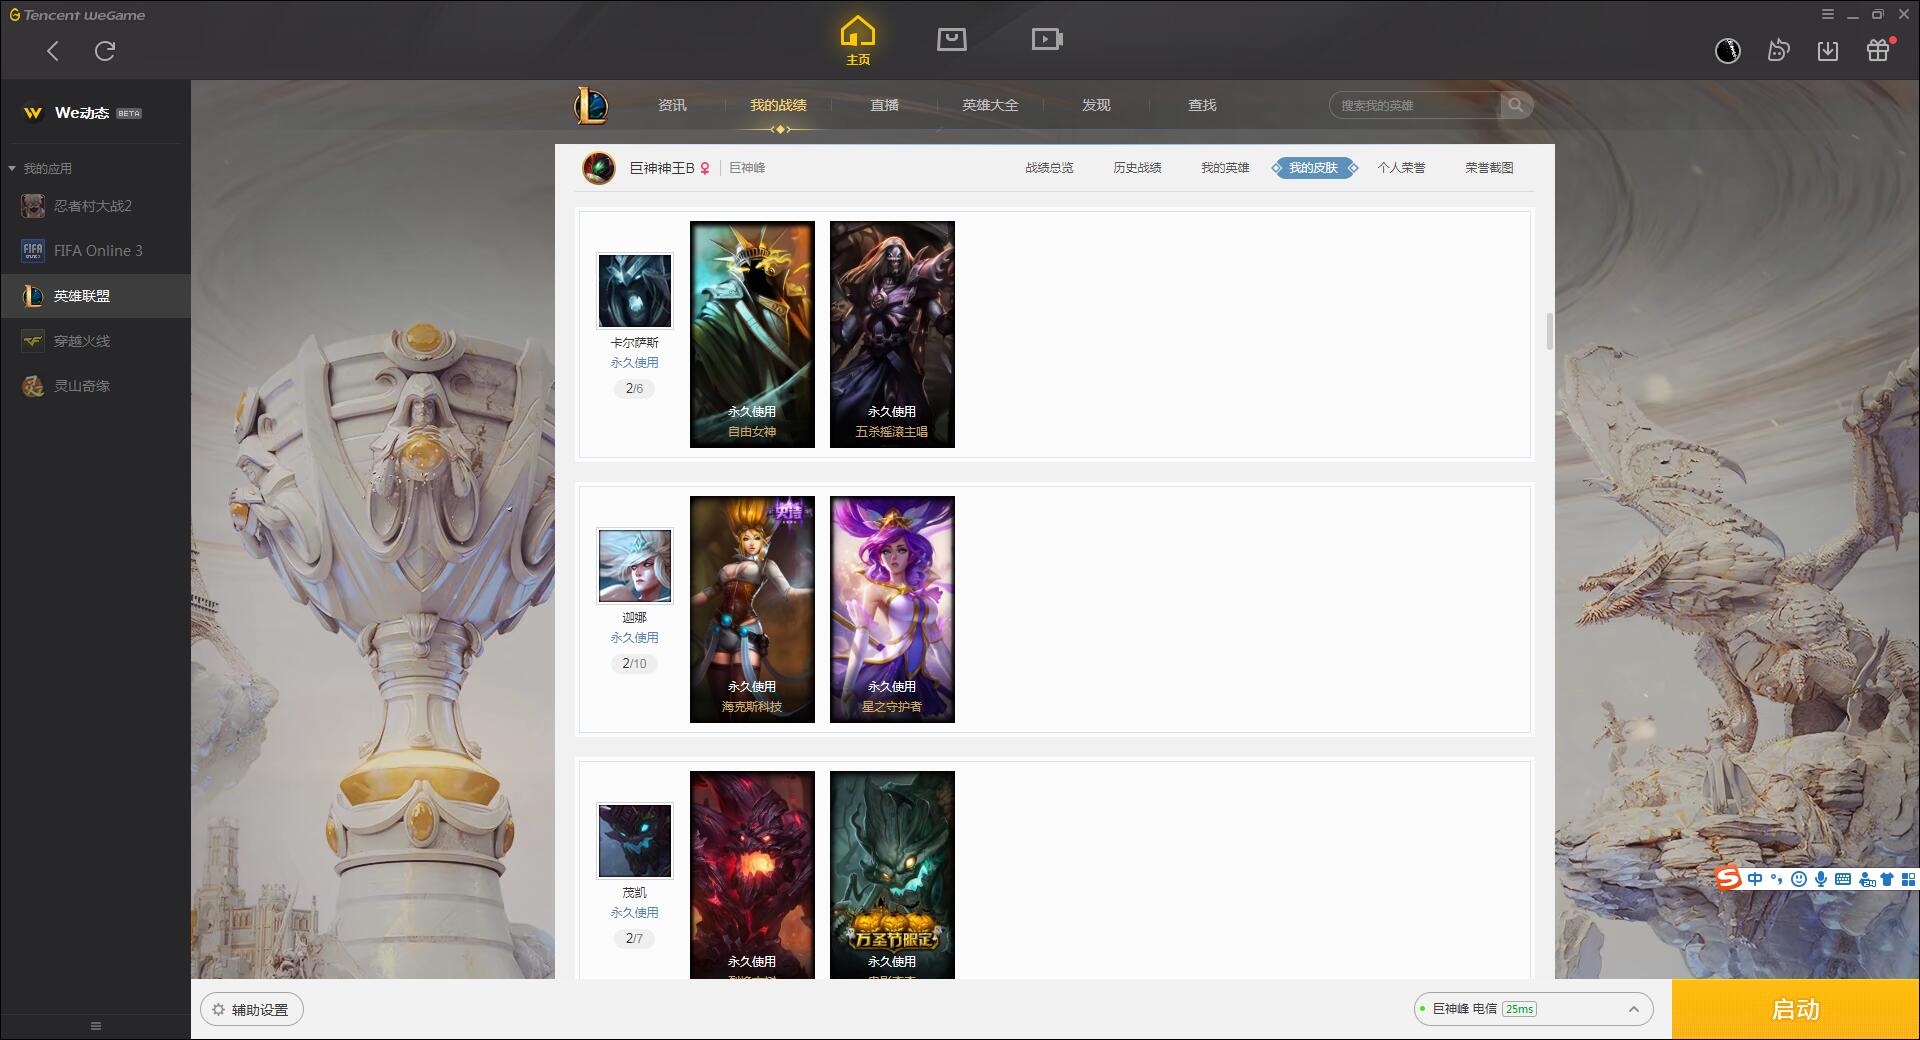Click the 巨神神王B profile avatar
The width and height of the screenshot is (1920, 1040).
click(x=599, y=168)
